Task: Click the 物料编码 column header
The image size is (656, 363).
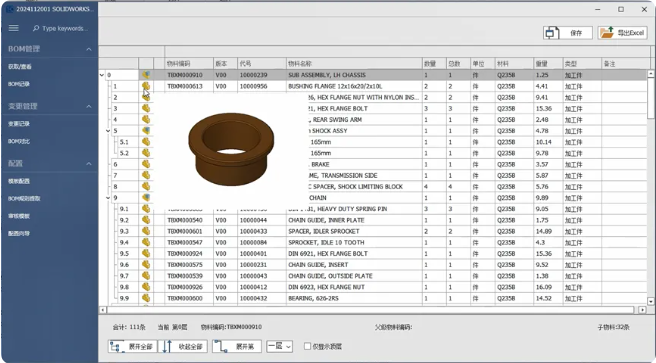Action: click(x=189, y=64)
